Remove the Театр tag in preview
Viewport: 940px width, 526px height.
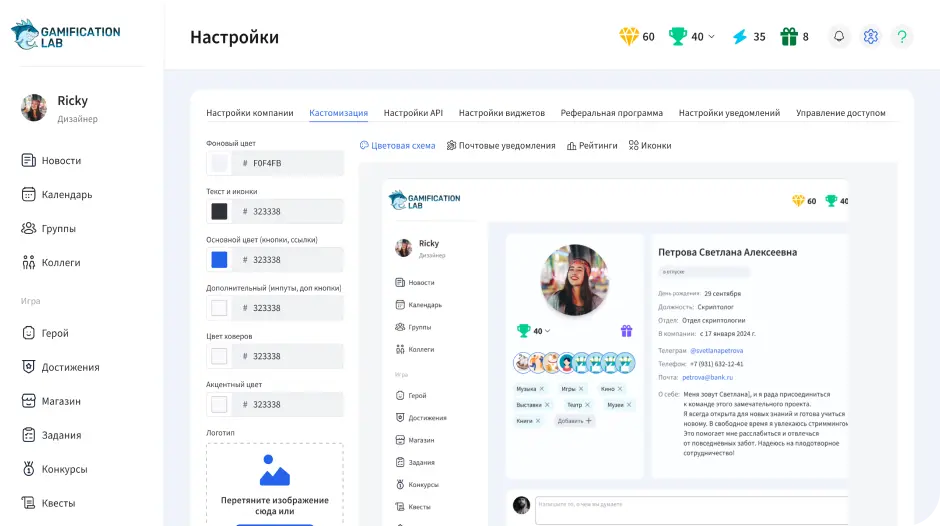[x=588, y=405]
